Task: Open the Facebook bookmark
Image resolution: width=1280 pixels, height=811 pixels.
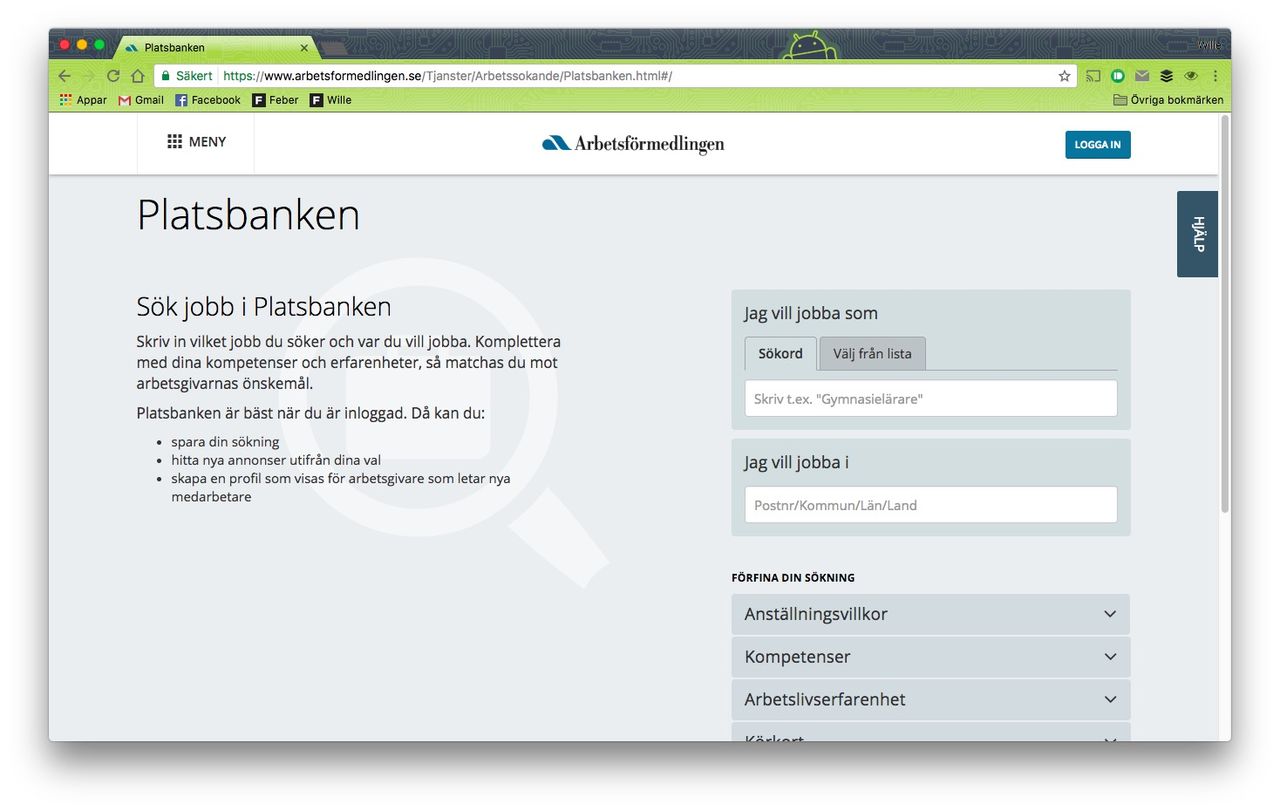Action: [x=208, y=100]
